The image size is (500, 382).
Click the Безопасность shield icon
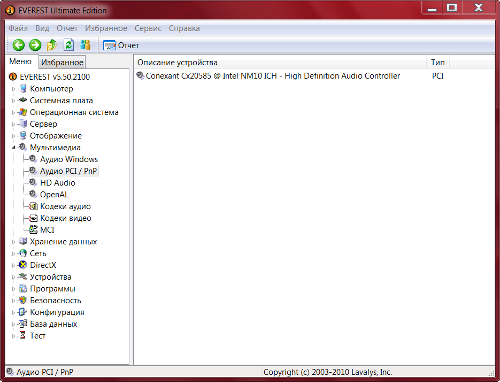click(x=23, y=300)
